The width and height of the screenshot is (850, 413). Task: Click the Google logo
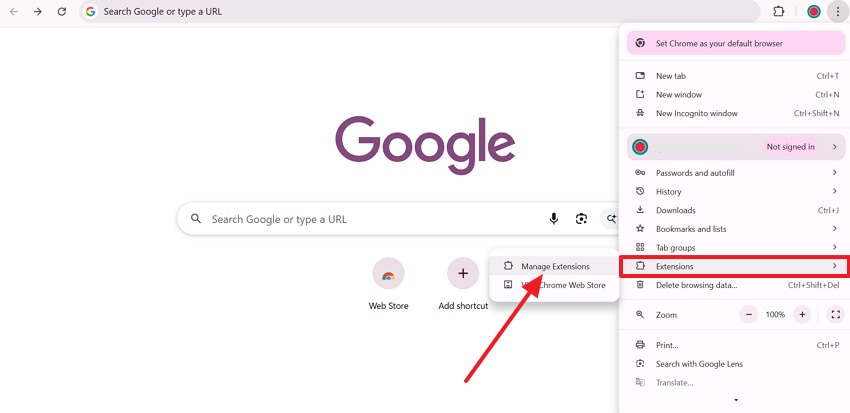point(425,145)
